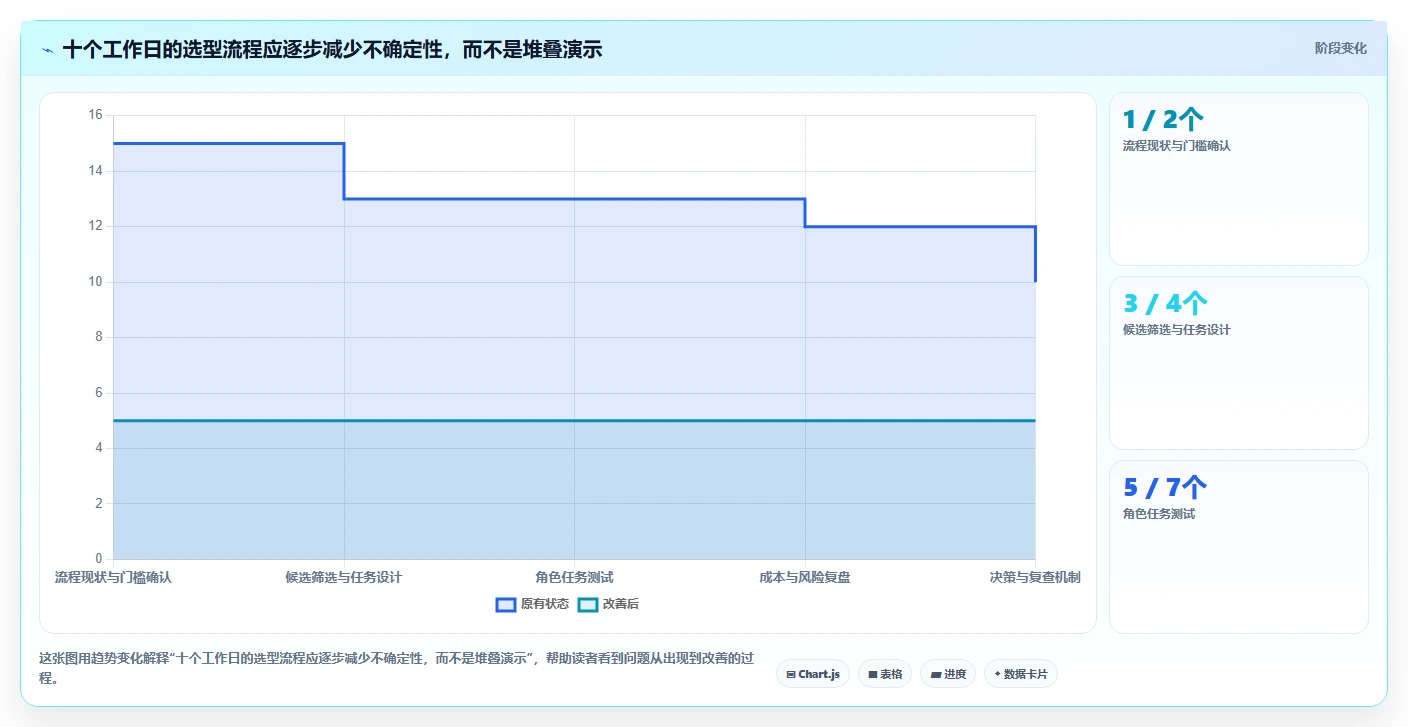Click x-axis label 成本与风险复盘
This screenshot has height=727, width=1408.
[x=805, y=577]
